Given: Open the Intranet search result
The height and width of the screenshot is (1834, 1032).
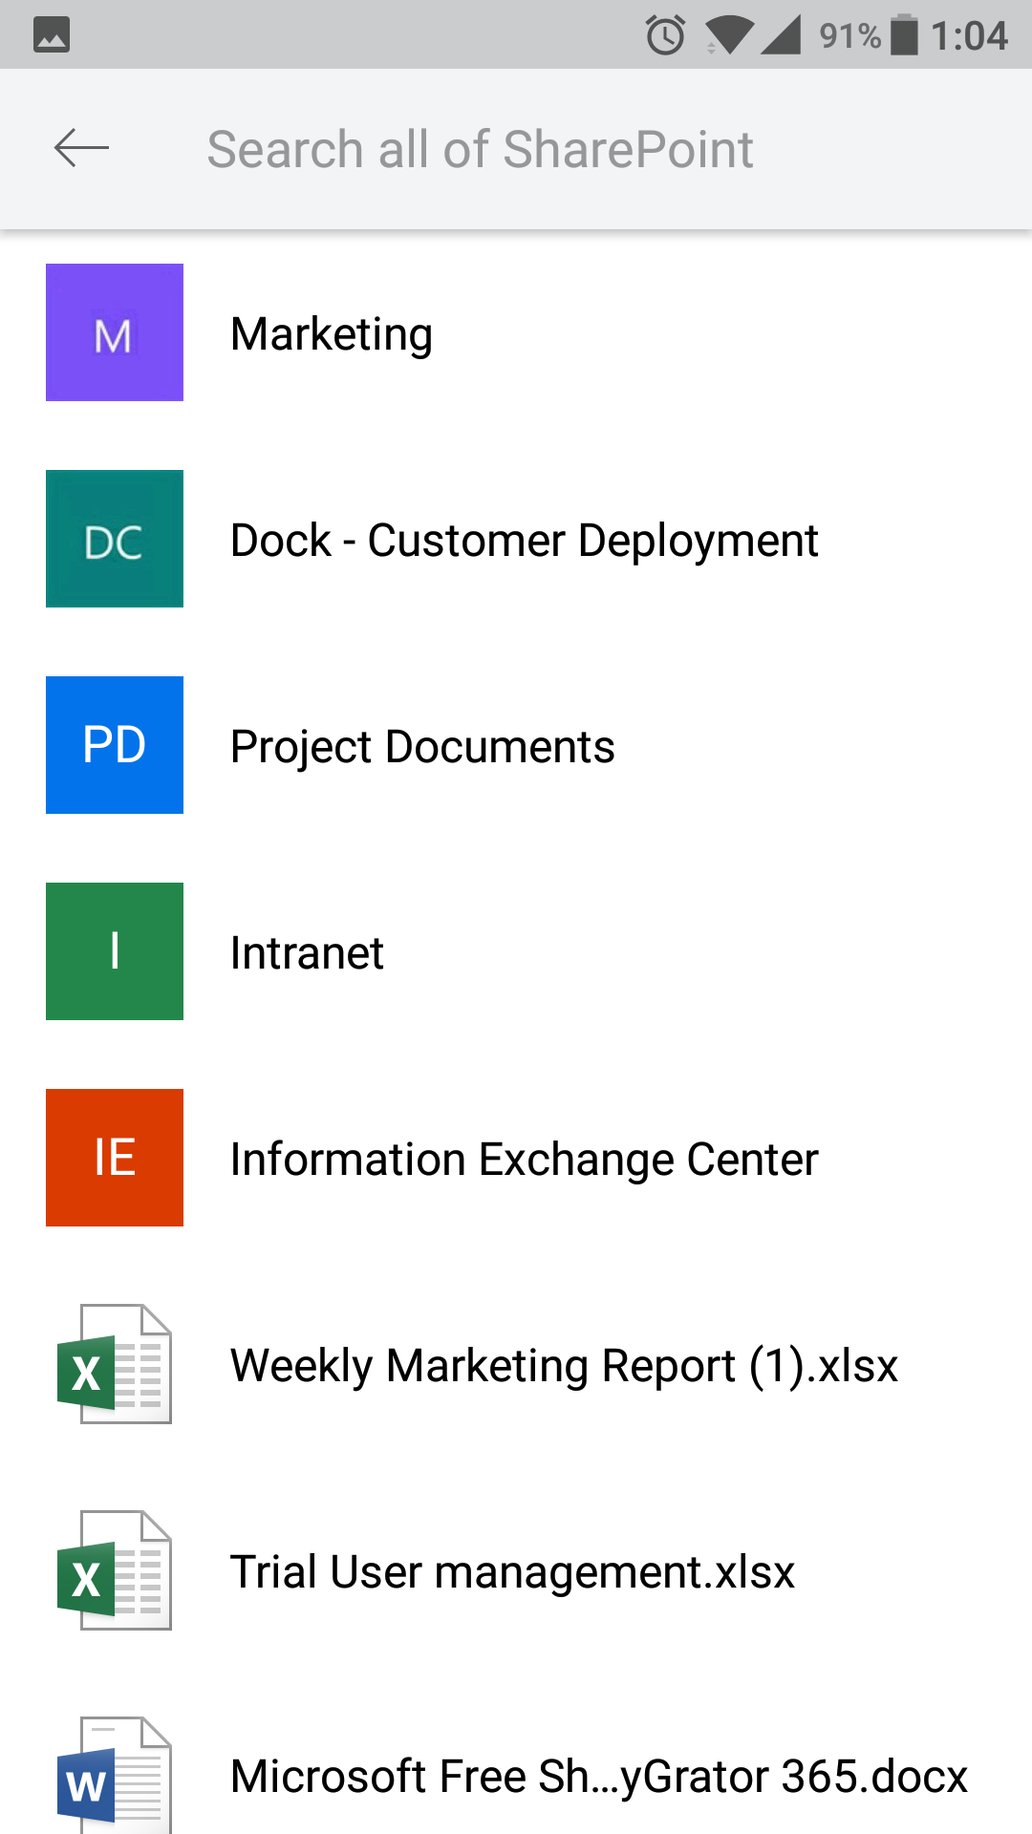Looking at the screenshot, I should pos(306,951).
